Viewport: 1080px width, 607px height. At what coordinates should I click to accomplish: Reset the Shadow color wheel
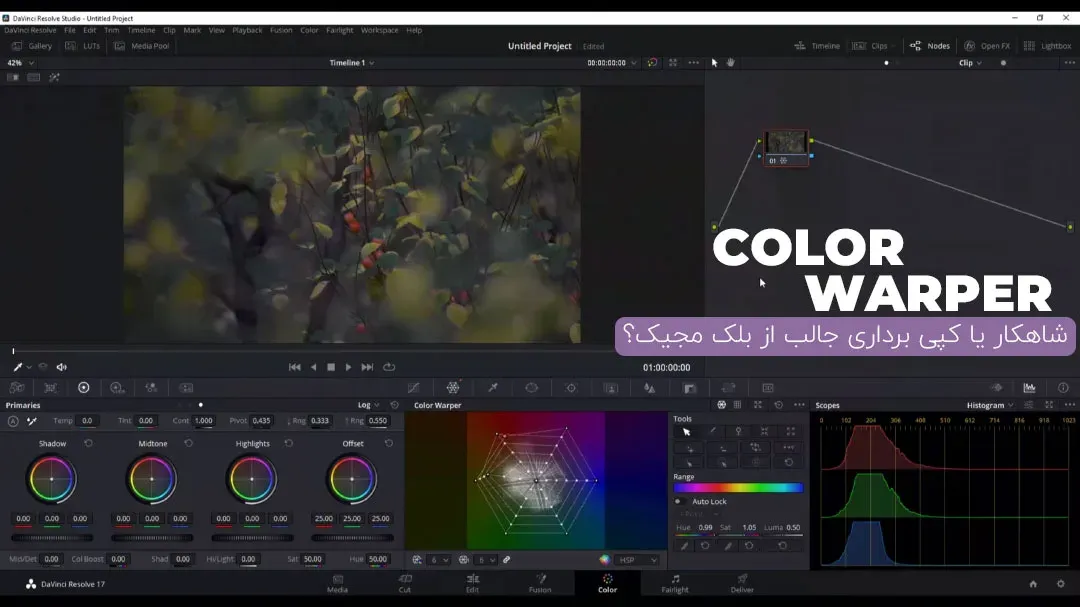[x=88, y=444]
